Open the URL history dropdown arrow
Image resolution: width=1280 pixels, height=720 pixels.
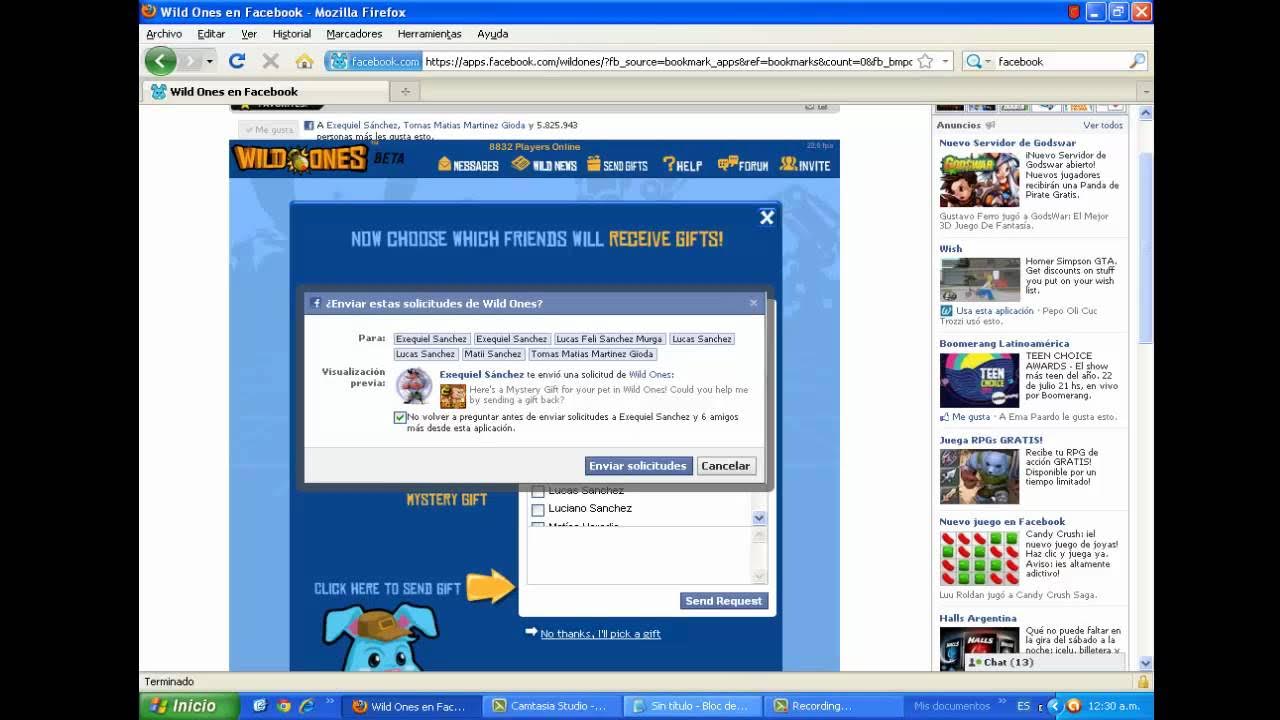945,61
